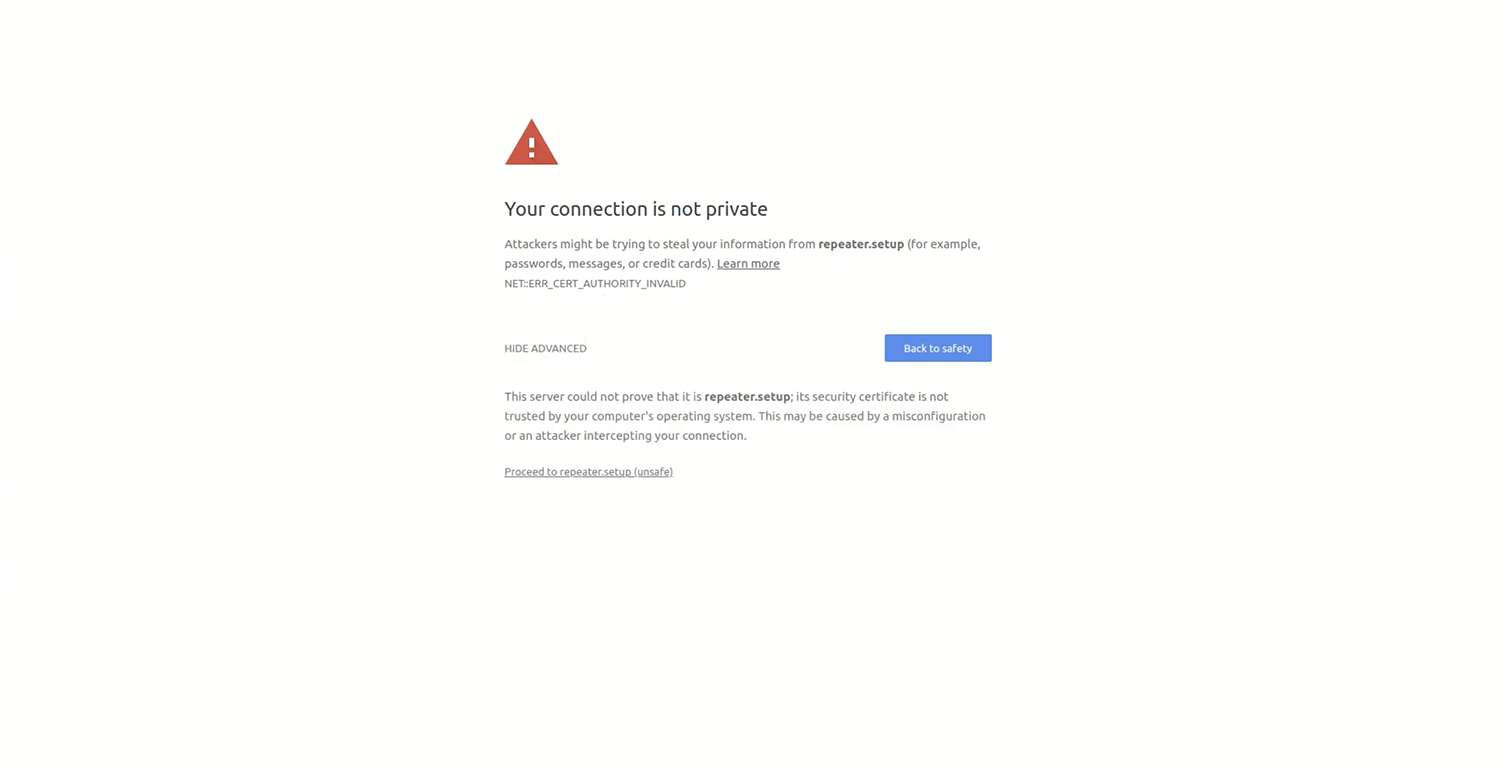Click bold repeater.setup in the Attackers paragraph
This screenshot has height=769, width=1500.
point(861,244)
